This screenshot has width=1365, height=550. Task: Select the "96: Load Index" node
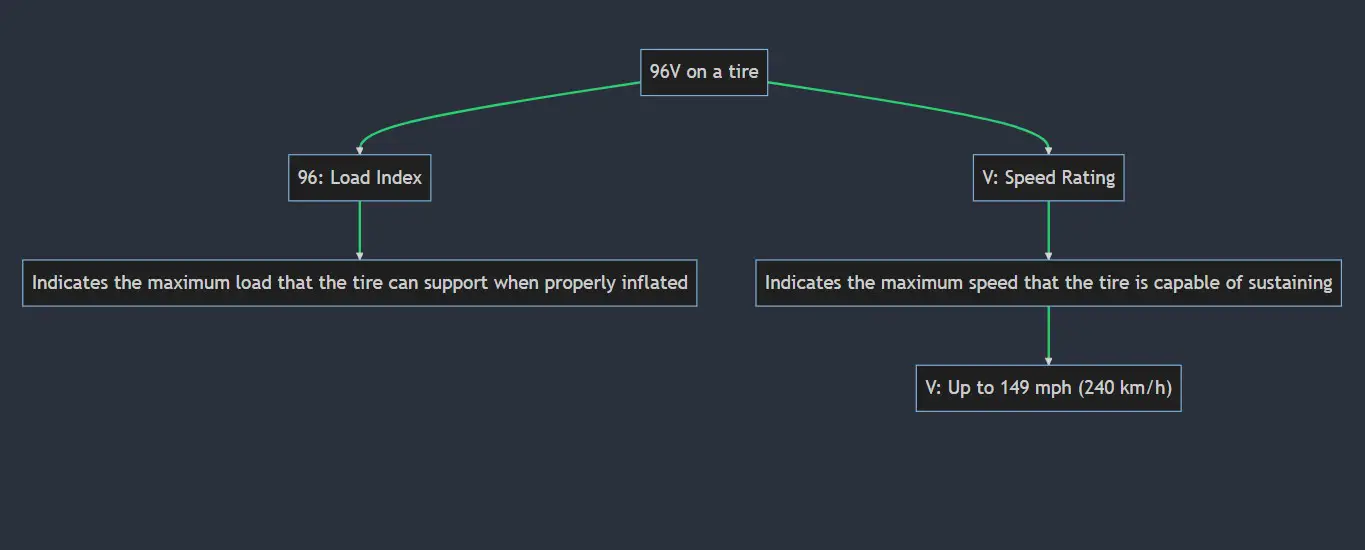click(360, 178)
